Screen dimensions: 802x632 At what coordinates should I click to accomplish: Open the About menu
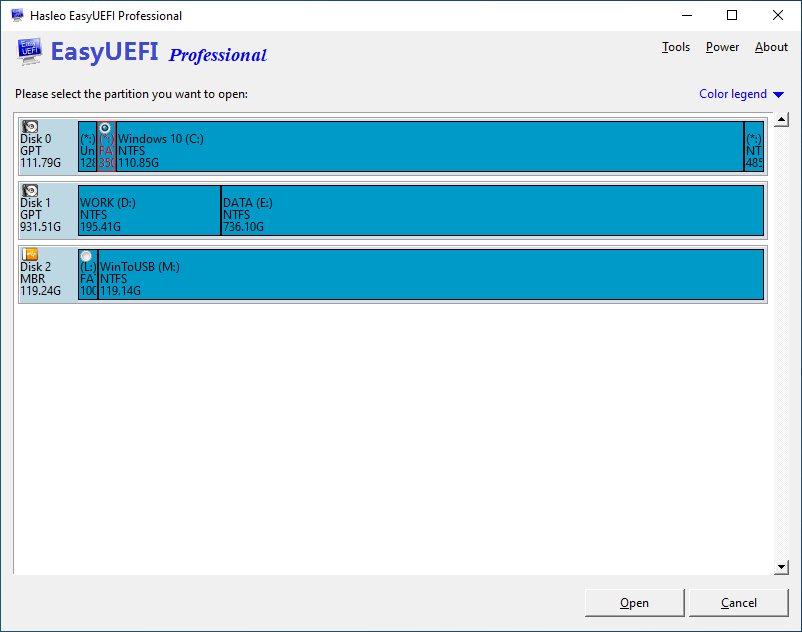pos(771,47)
